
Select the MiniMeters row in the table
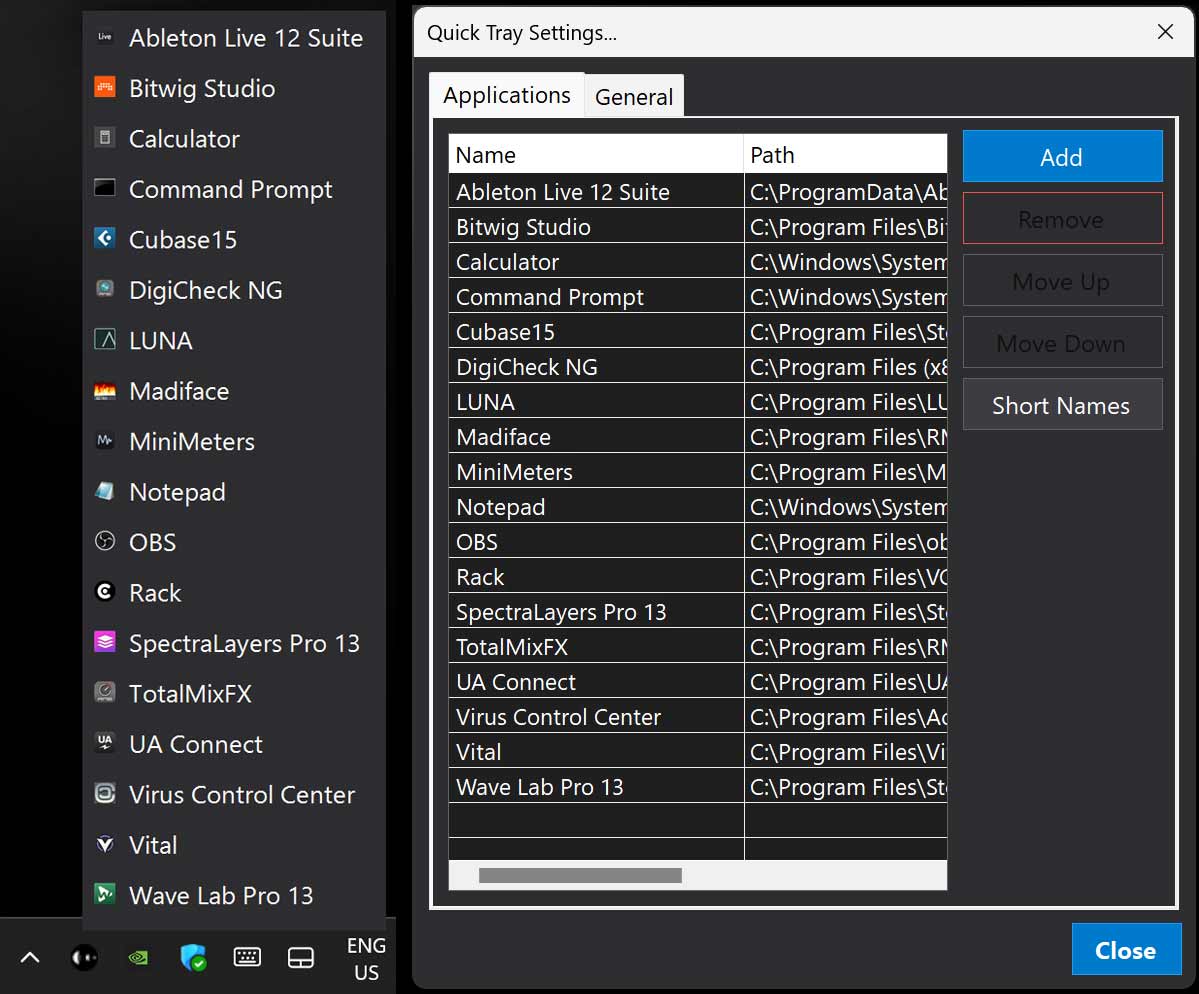(697, 472)
